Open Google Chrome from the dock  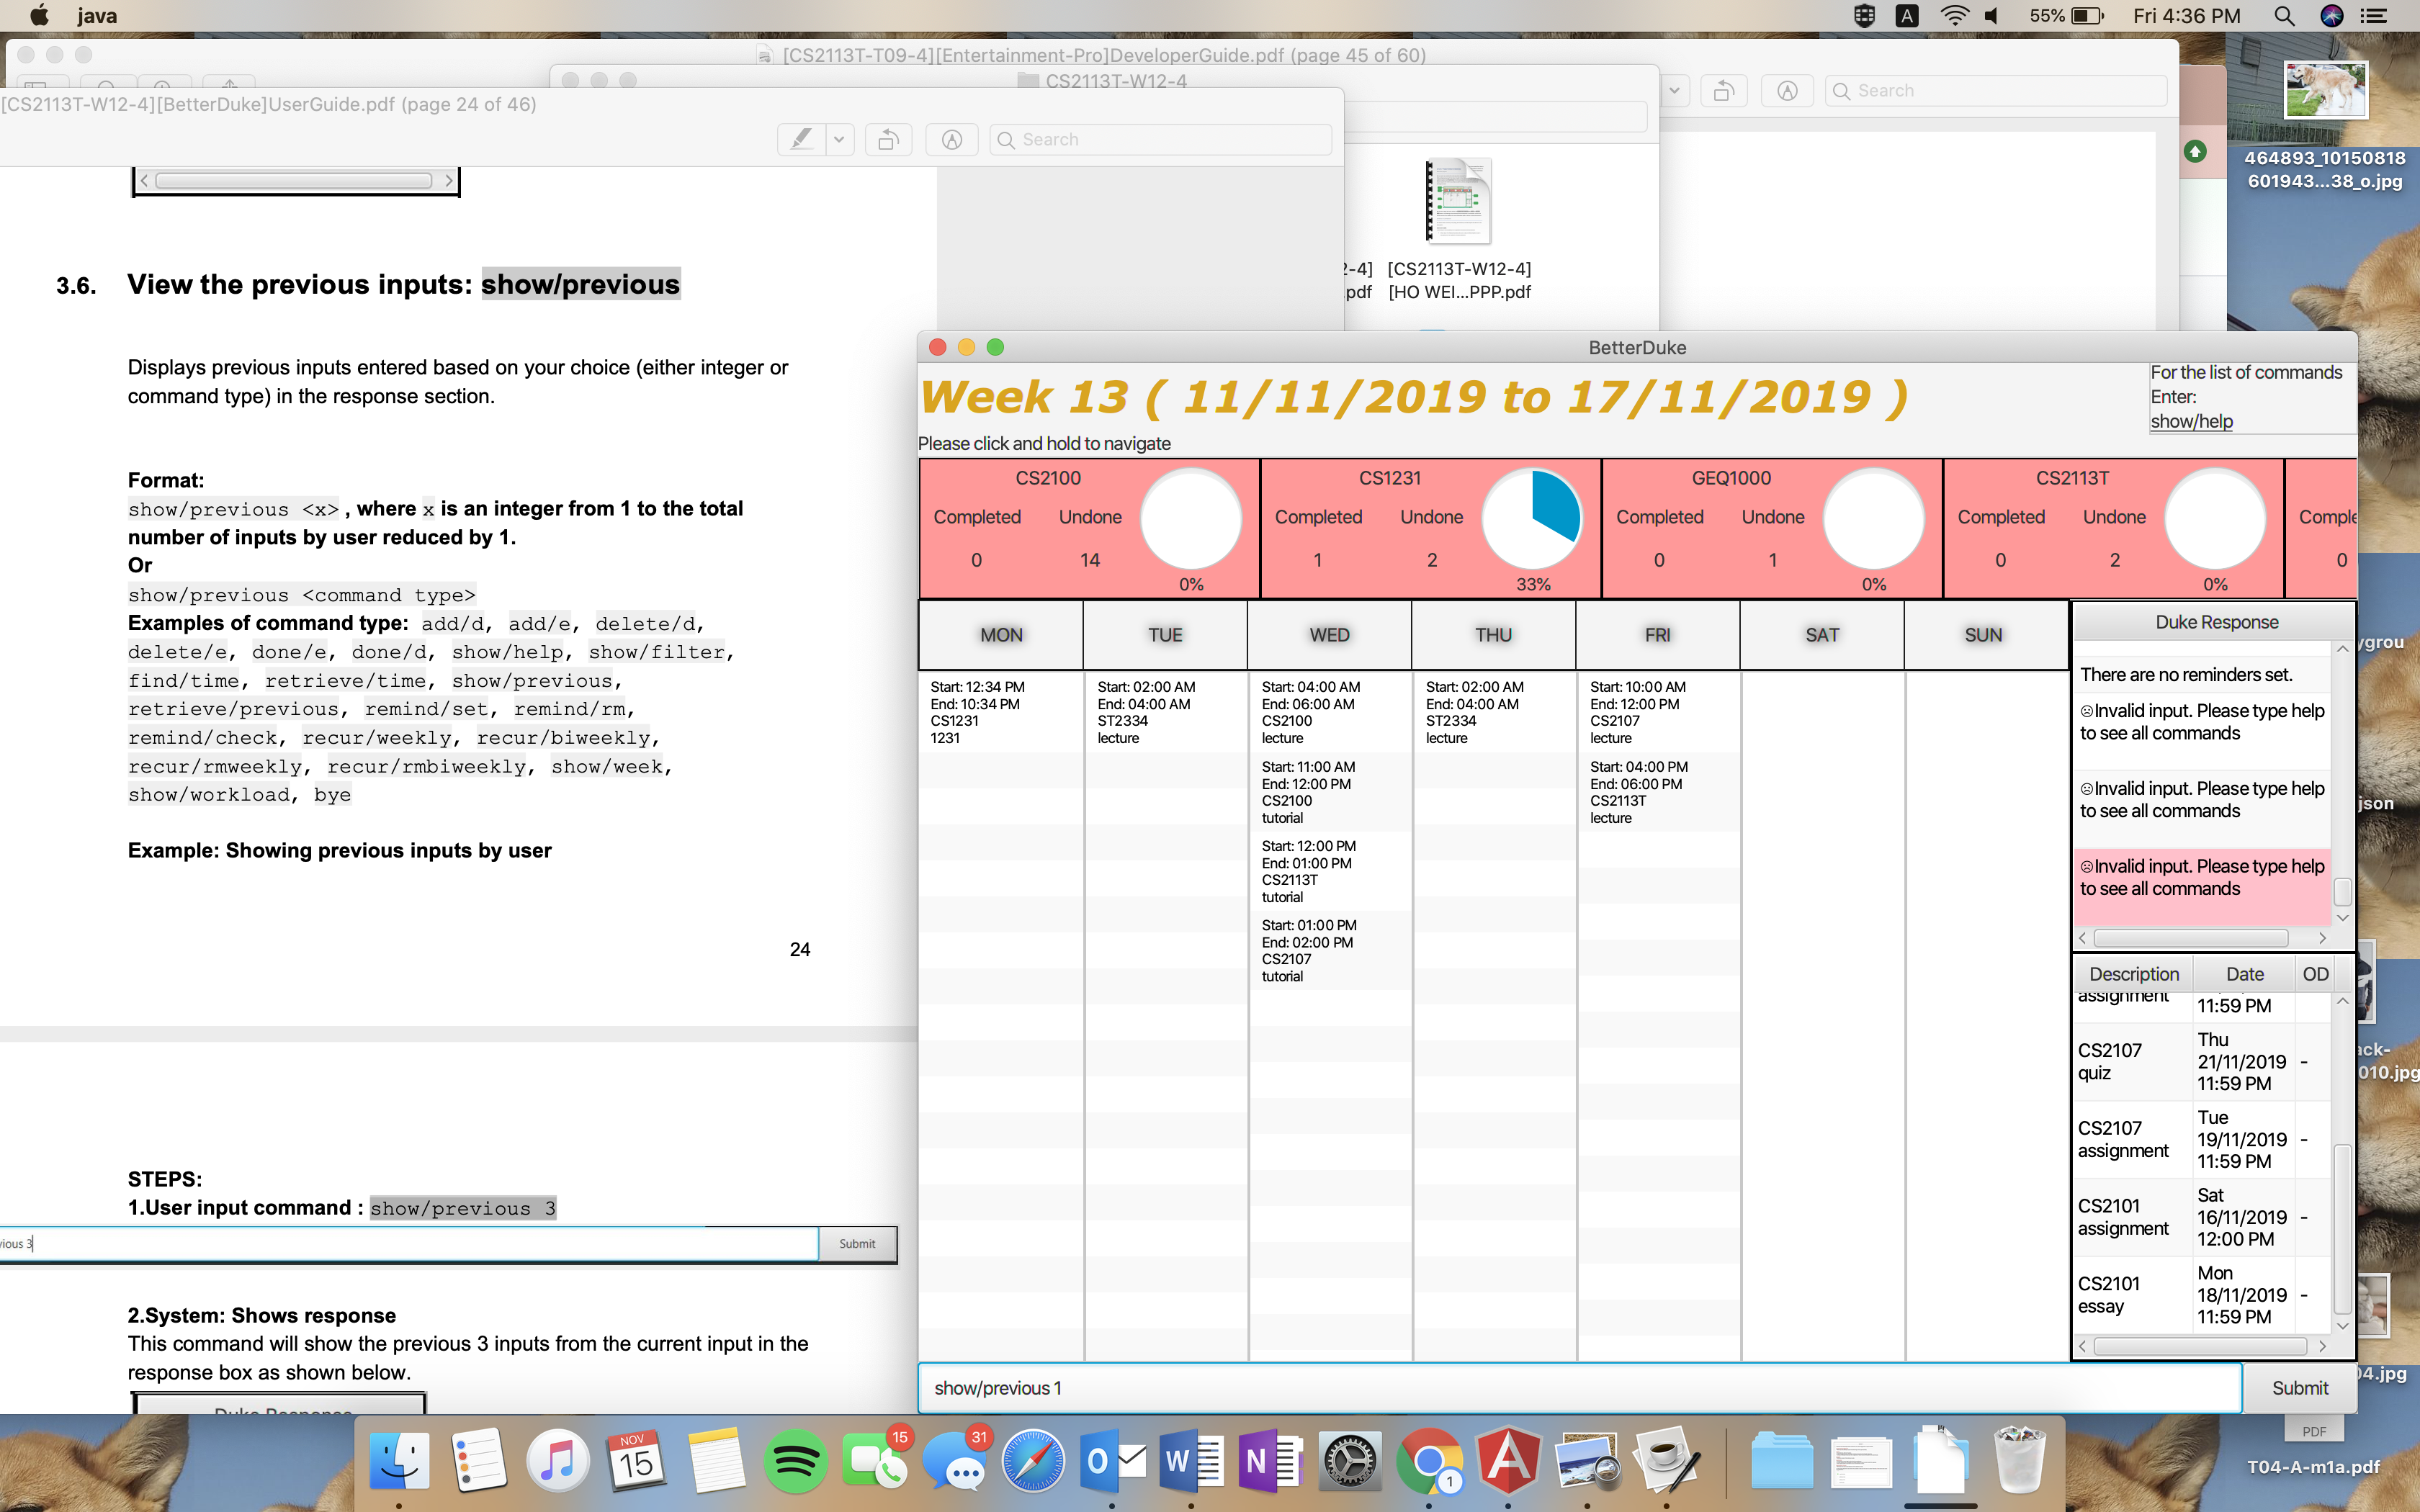(x=1429, y=1462)
